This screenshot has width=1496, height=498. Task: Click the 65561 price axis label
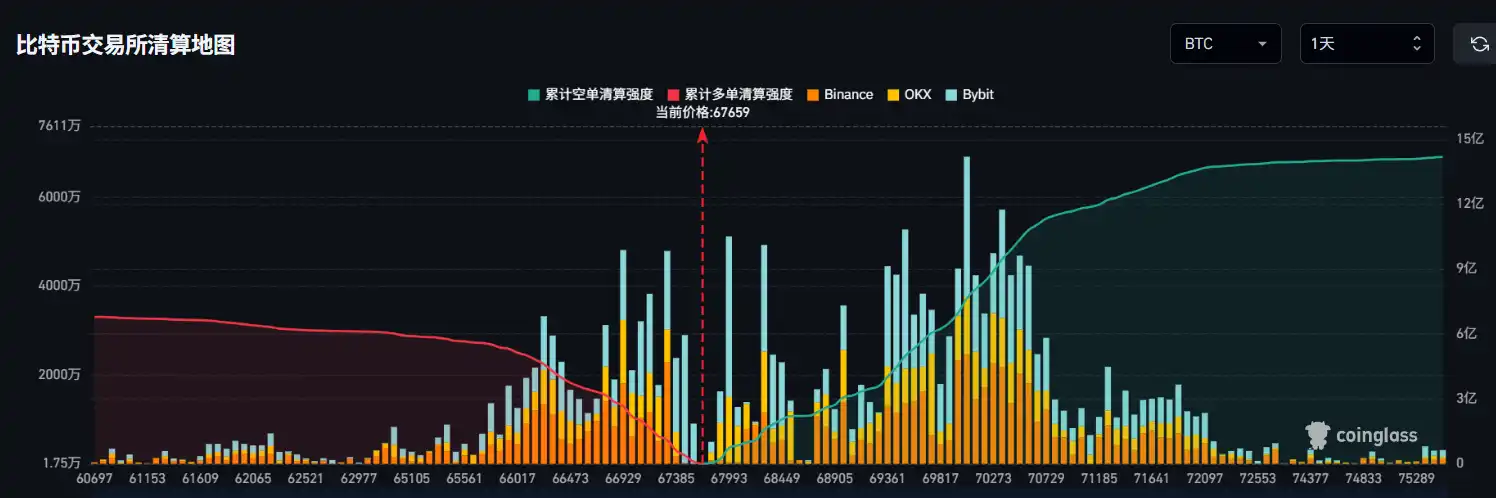[467, 480]
